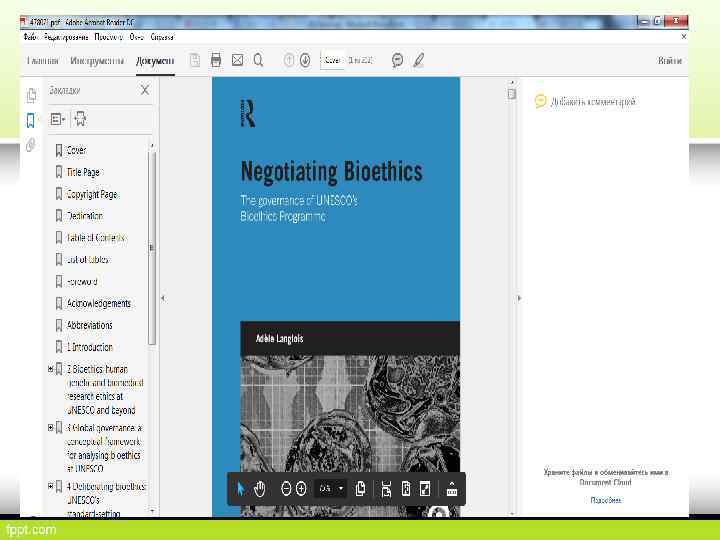Image resolution: width=720 pixels, height=540 pixels.
Task: Switch to the Инструменты tab
Action: coord(97,61)
